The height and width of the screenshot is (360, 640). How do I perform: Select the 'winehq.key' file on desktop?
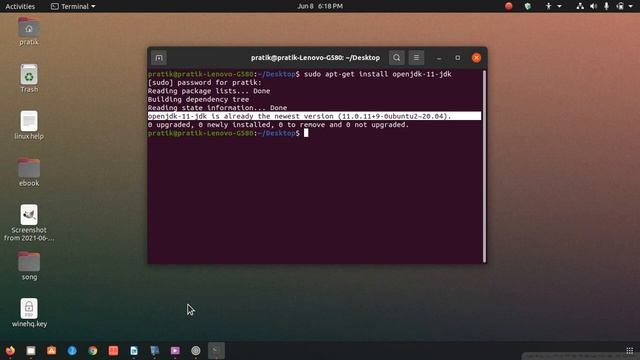point(29,313)
